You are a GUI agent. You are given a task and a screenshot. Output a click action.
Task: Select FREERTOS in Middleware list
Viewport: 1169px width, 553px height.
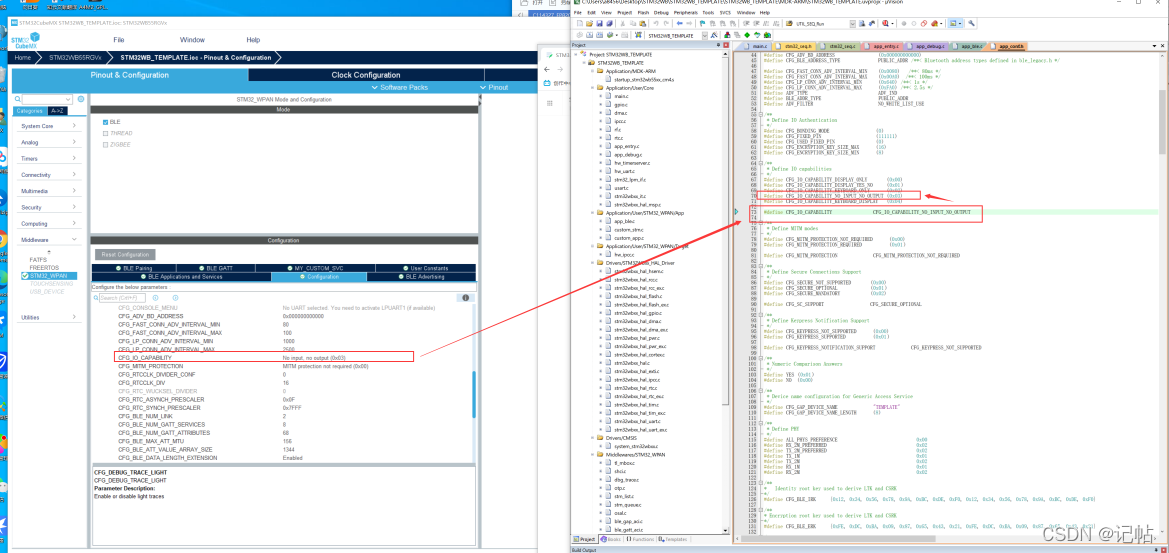pos(45,267)
